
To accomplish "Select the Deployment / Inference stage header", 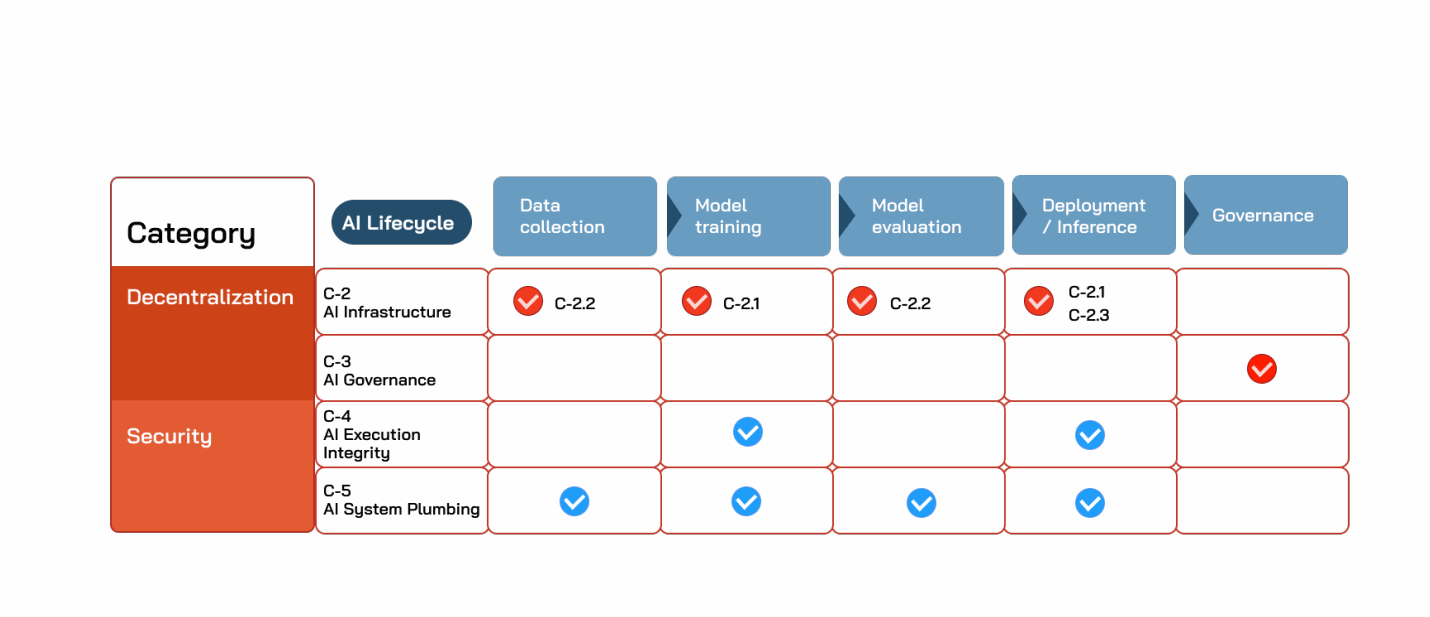I will point(1094,215).
